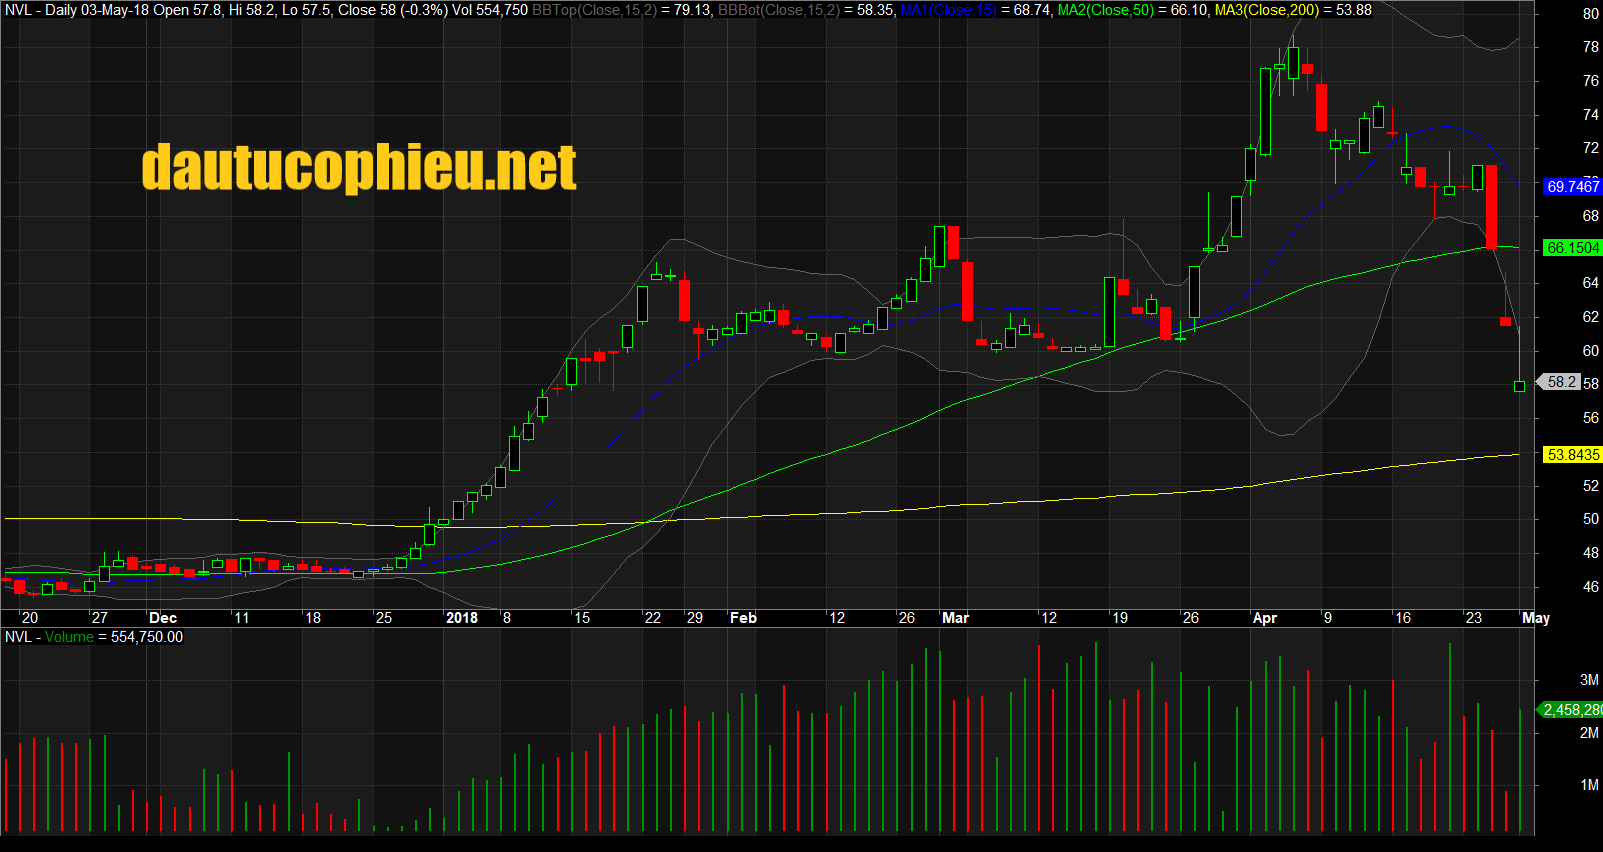Select the green MA2(Close,50) label
Screen dimensions: 1603x852
tap(1105, 10)
